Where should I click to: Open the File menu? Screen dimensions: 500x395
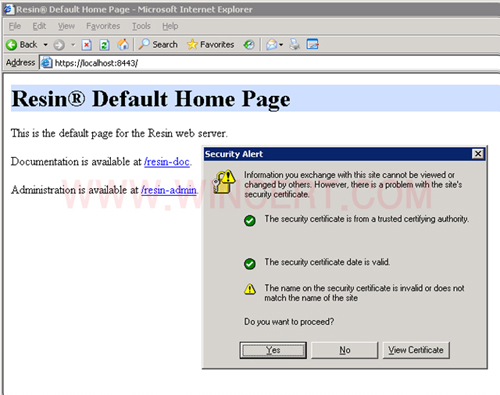[15, 26]
